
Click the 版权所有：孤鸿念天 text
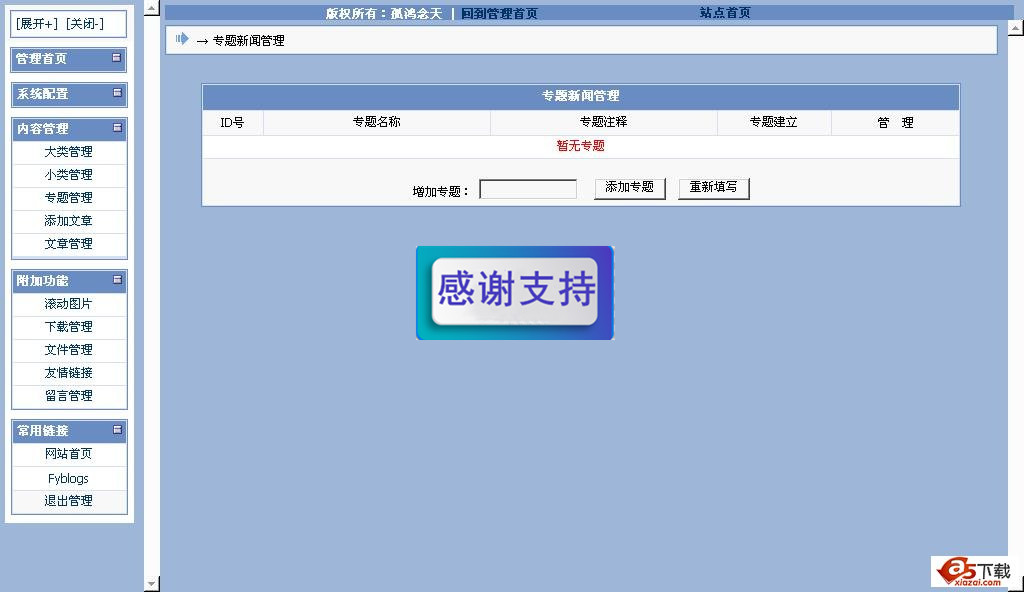(x=384, y=13)
